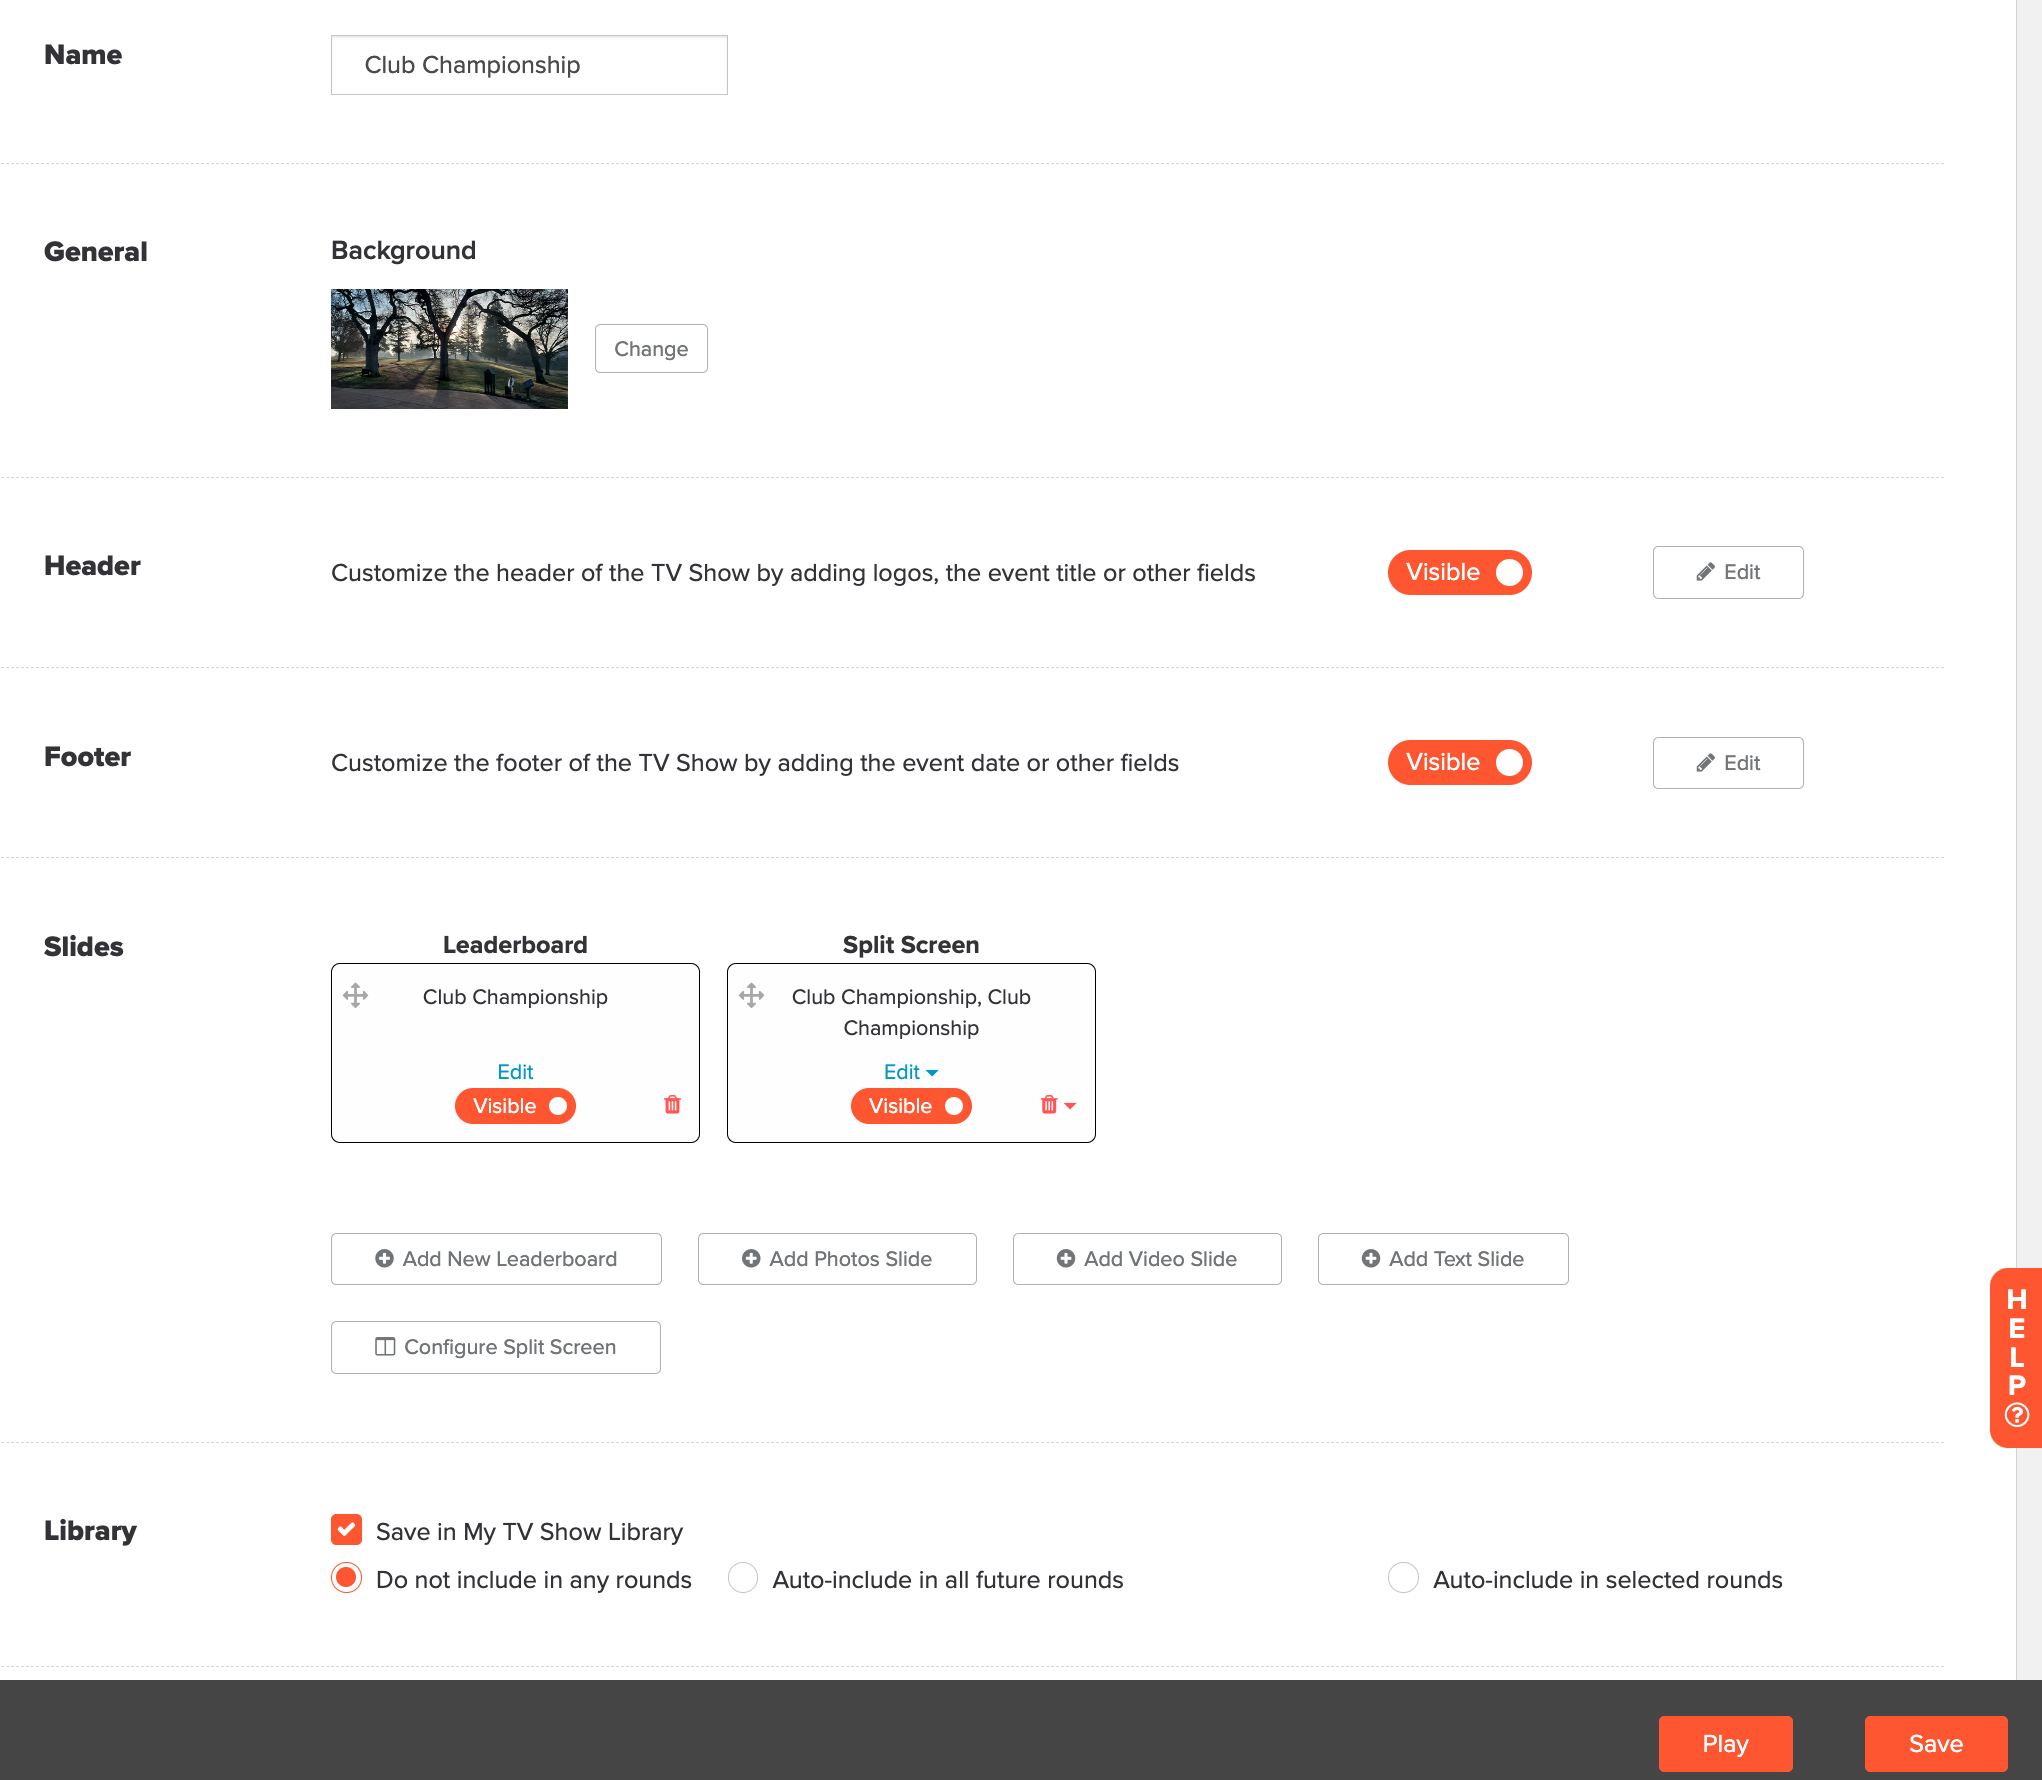
Task: Click Add Photos Slide button
Action: pos(837,1259)
